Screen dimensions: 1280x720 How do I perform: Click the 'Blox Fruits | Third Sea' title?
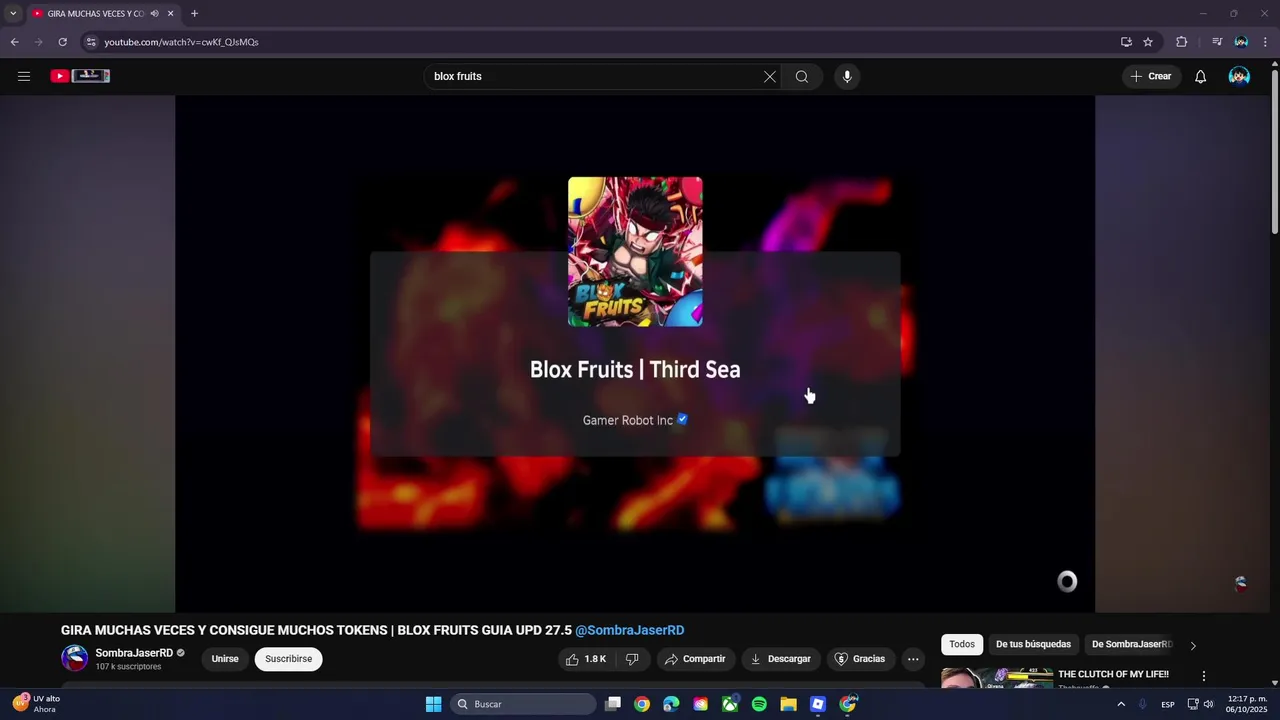[635, 369]
